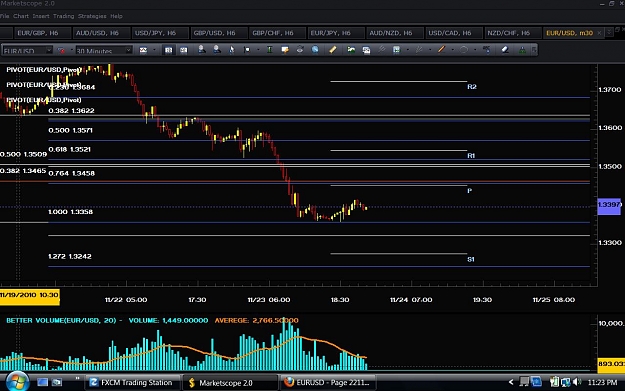Viewport: 625px width, 391px height.
Task: Click the R2 pivot level label
Action: 472,86
